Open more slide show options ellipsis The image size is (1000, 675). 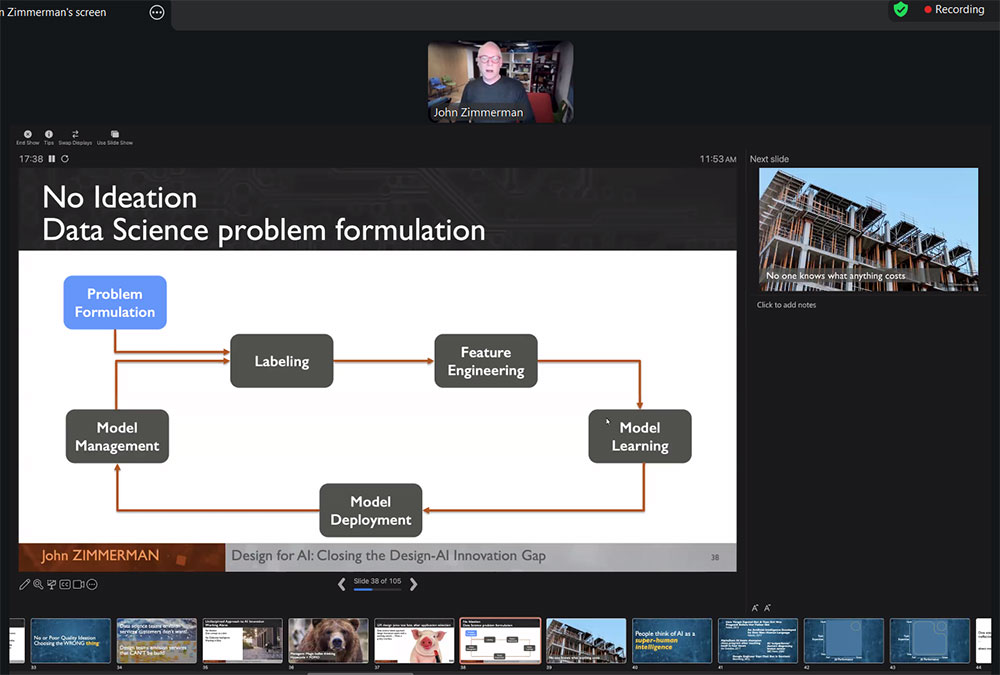(92, 584)
